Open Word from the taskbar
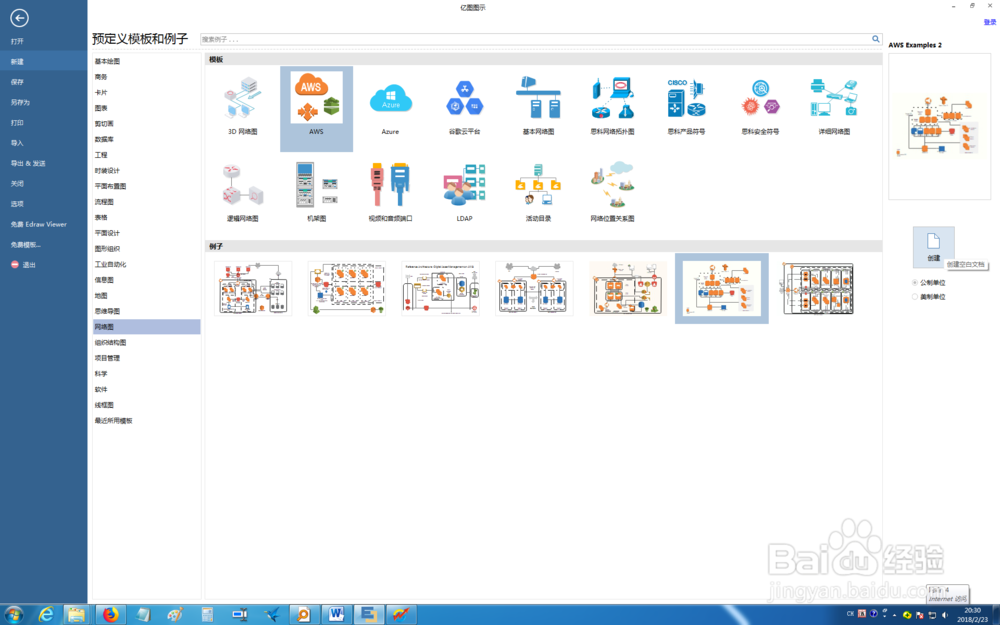 coord(336,614)
